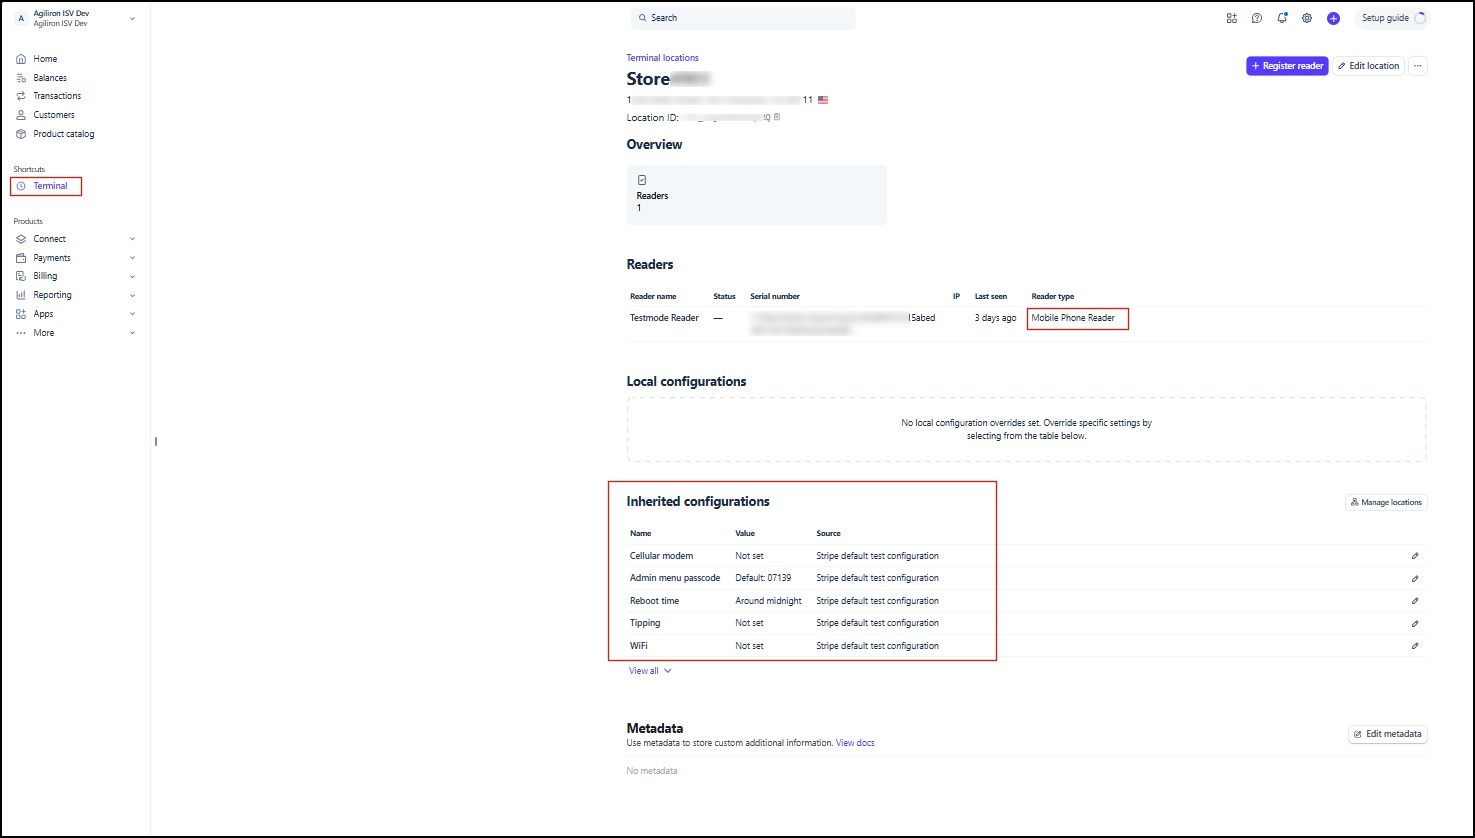
Task: Open the View docs link
Action: click(855, 743)
